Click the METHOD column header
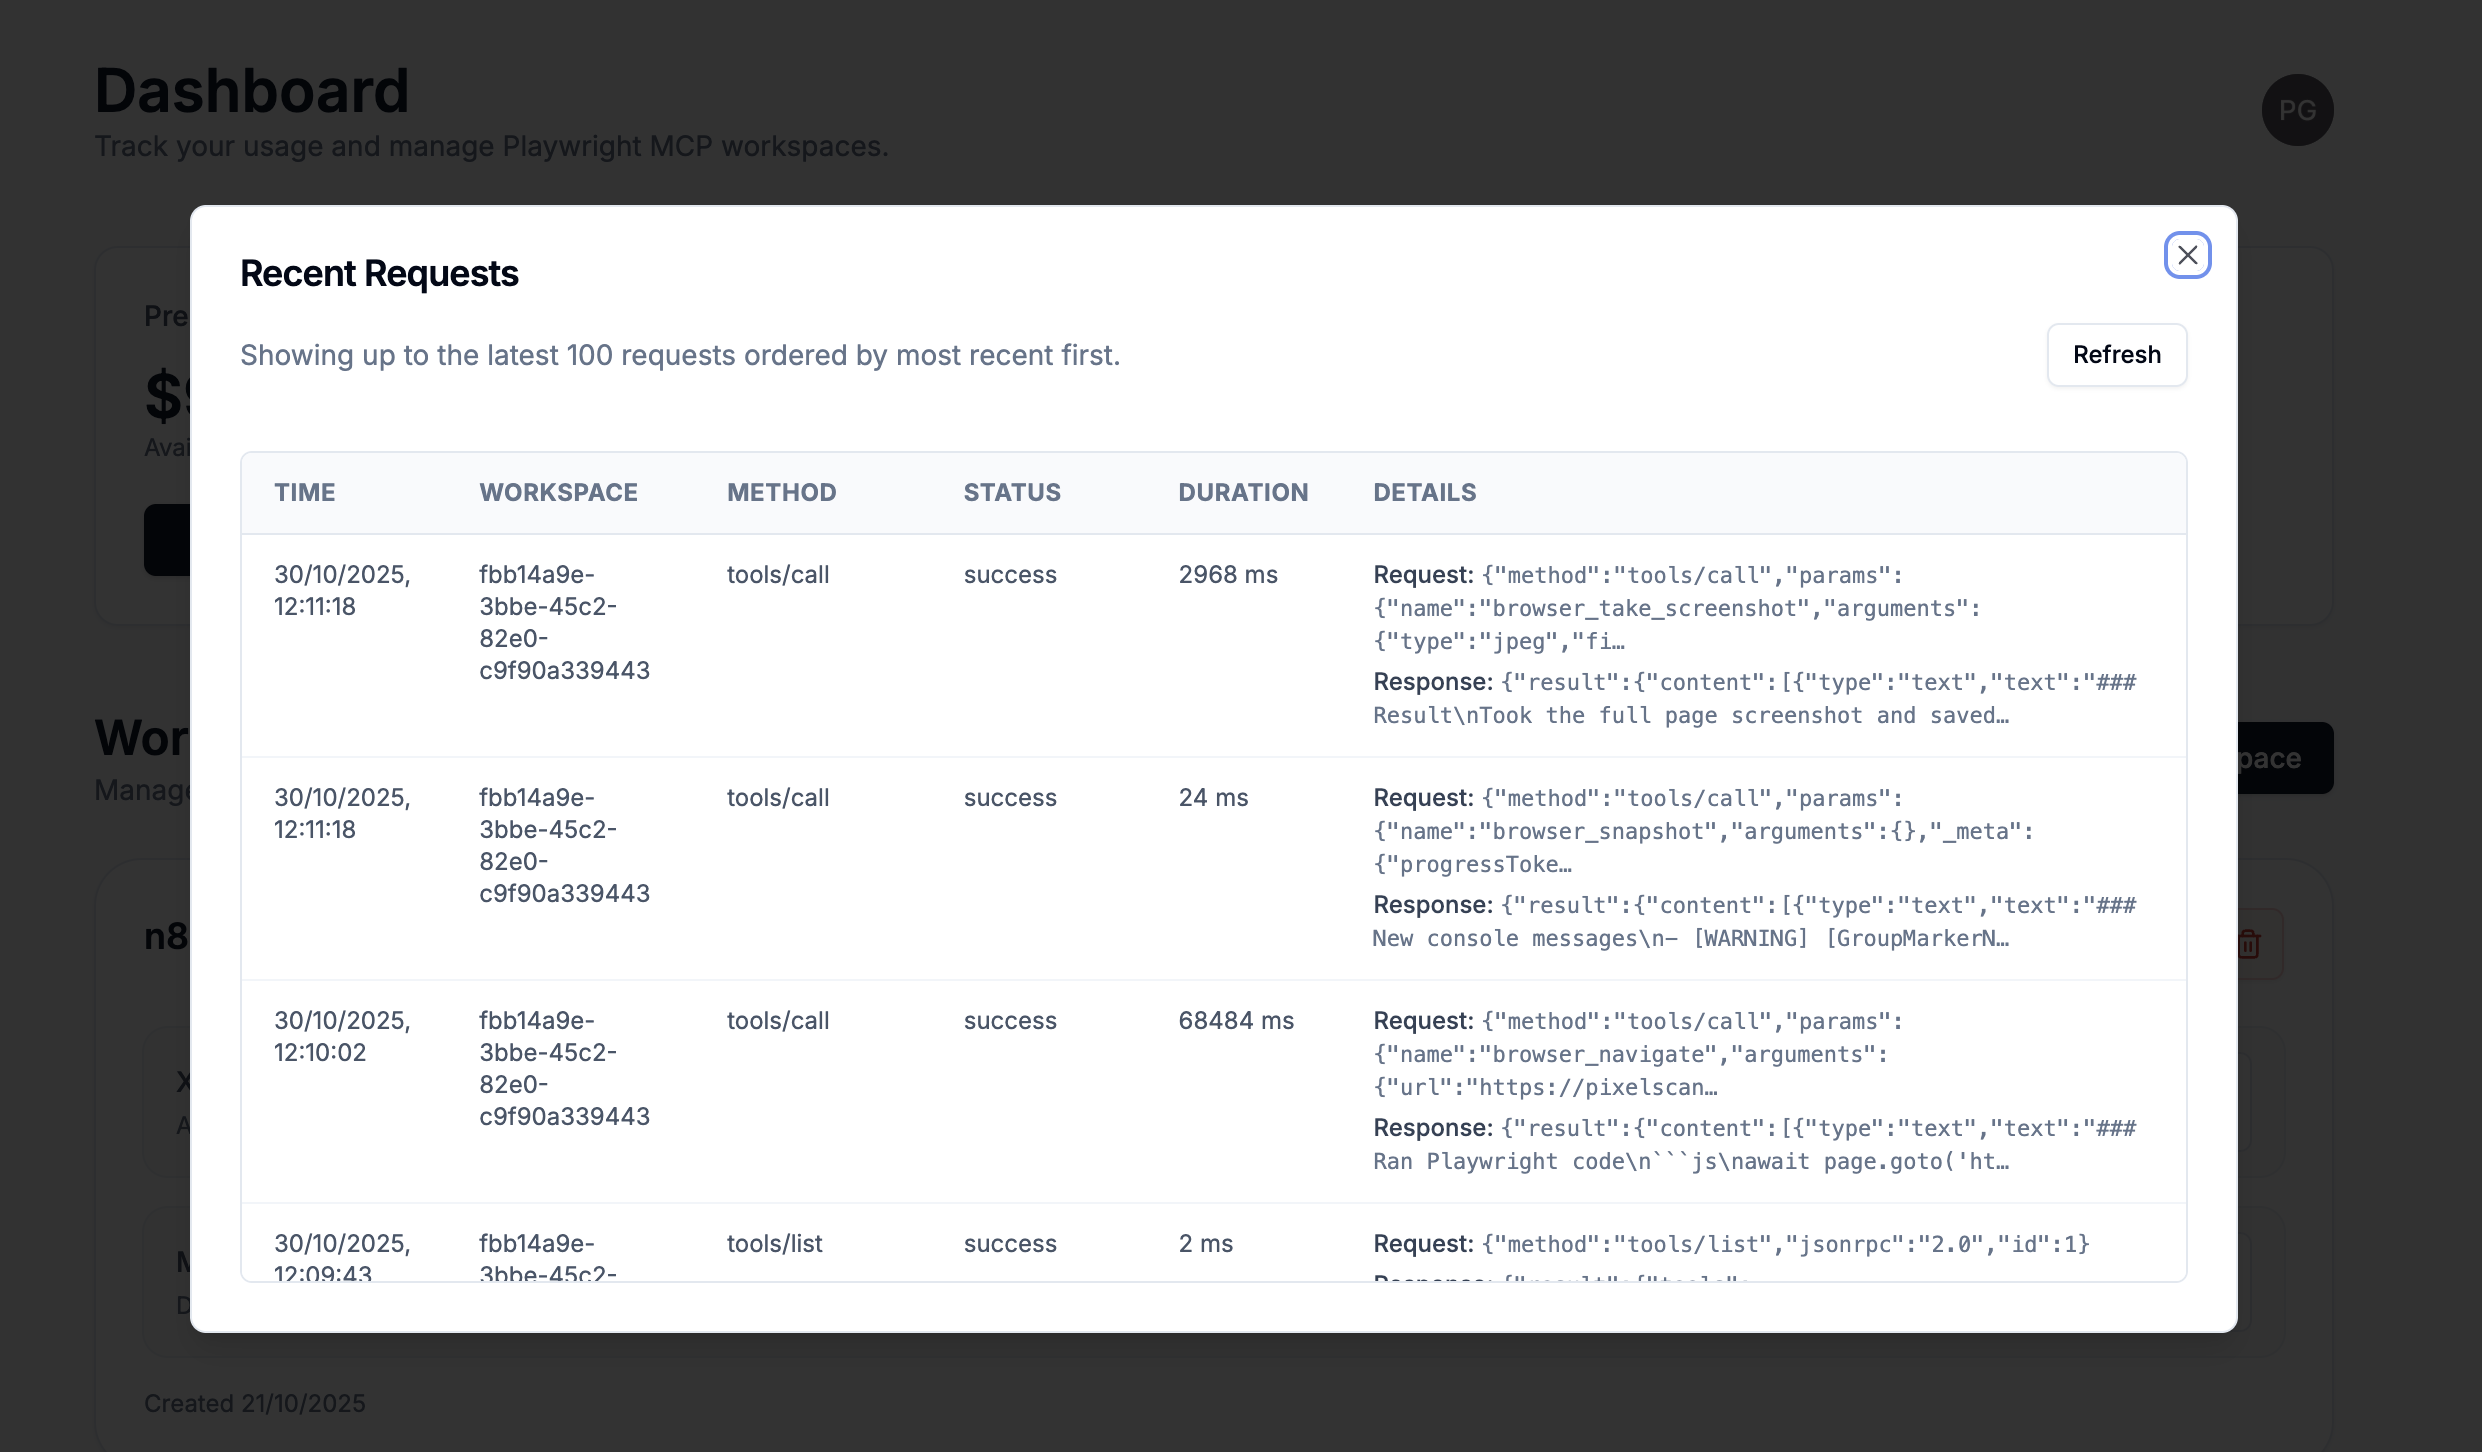 (781, 492)
